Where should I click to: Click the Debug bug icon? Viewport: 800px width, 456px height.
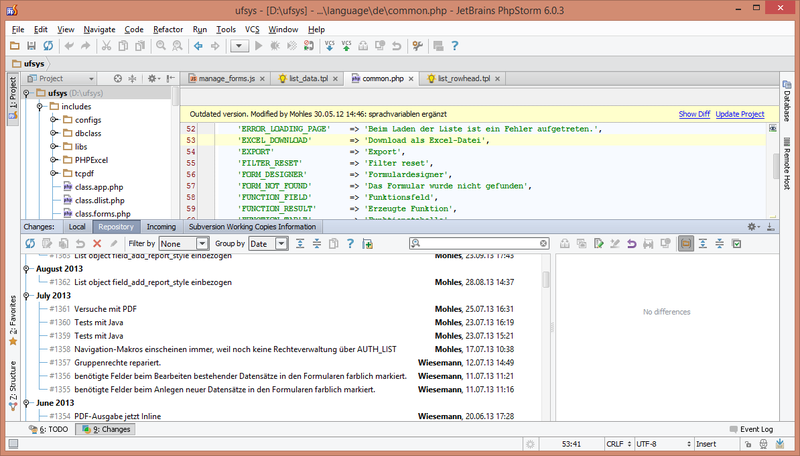click(275, 46)
